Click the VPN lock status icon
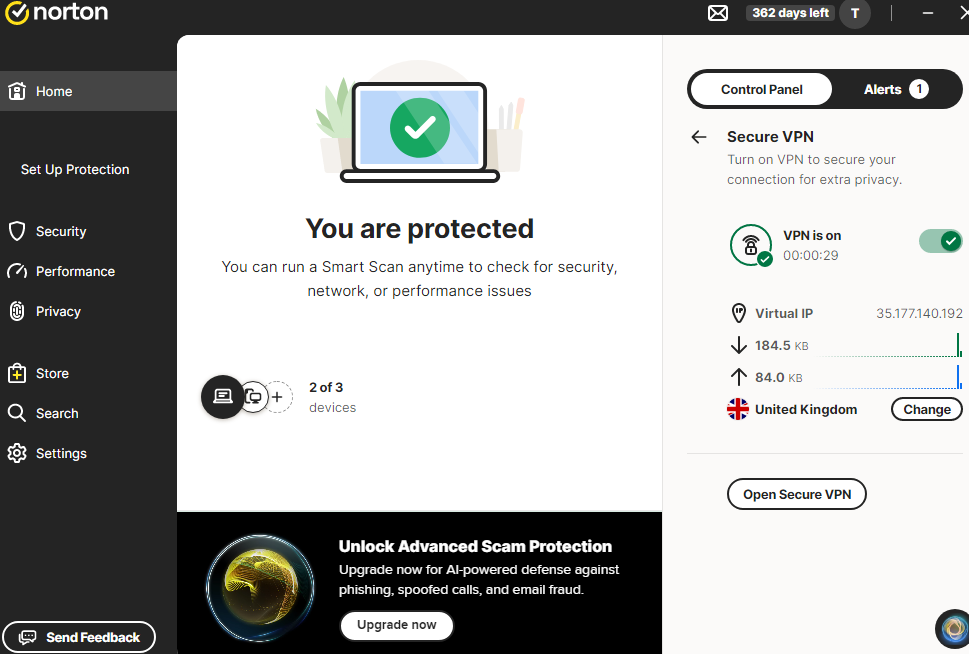 [751, 245]
